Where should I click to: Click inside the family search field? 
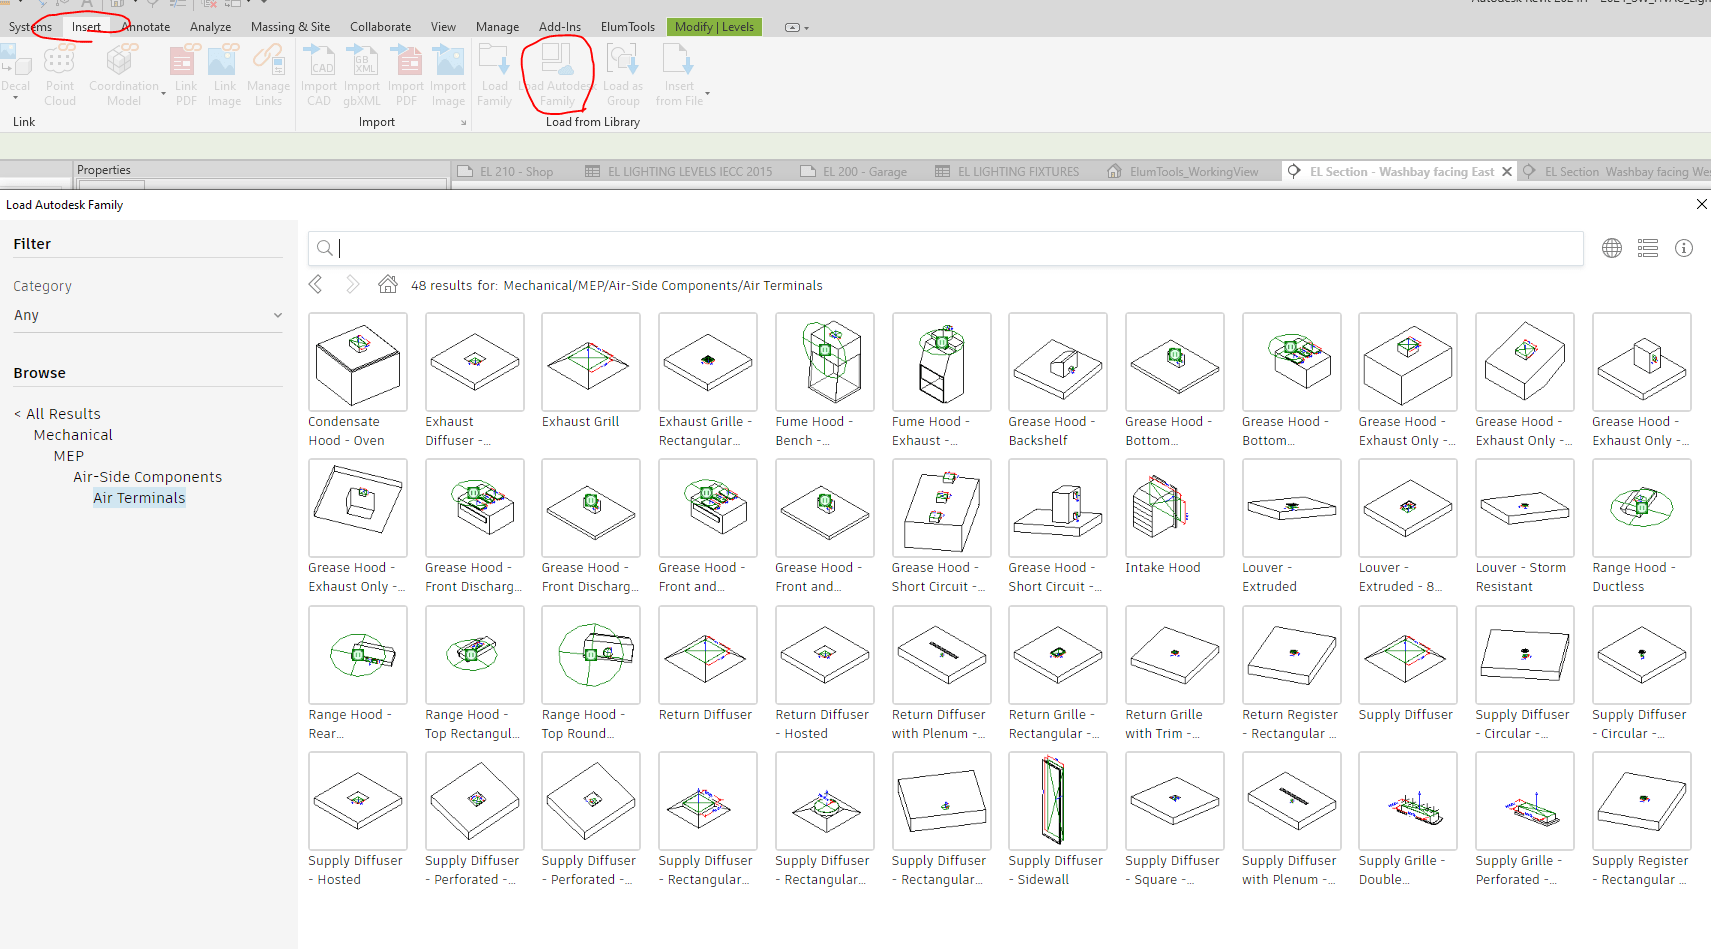tap(800, 247)
